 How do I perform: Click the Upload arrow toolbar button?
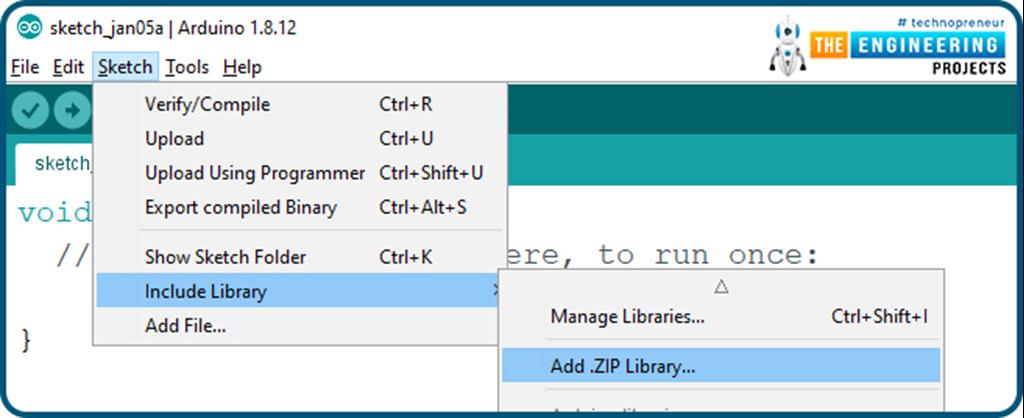tap(71, 109)
